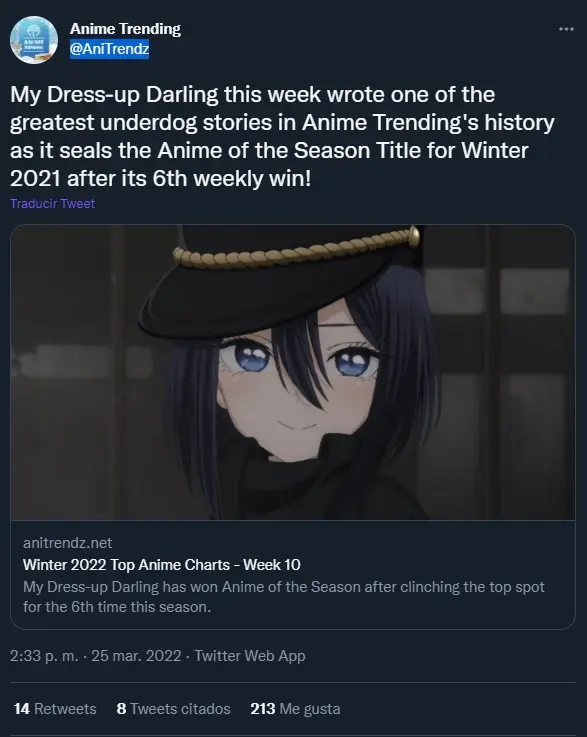View the 8 Tweets citados list

click(173, 709)
